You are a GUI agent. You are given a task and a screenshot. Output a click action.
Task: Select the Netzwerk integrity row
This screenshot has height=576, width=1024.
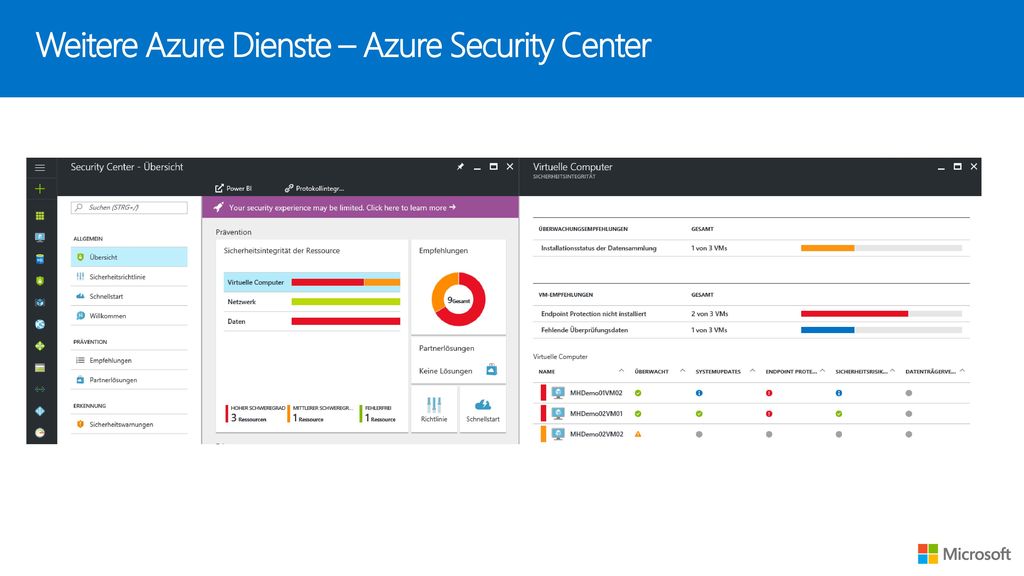pos(312,302)
